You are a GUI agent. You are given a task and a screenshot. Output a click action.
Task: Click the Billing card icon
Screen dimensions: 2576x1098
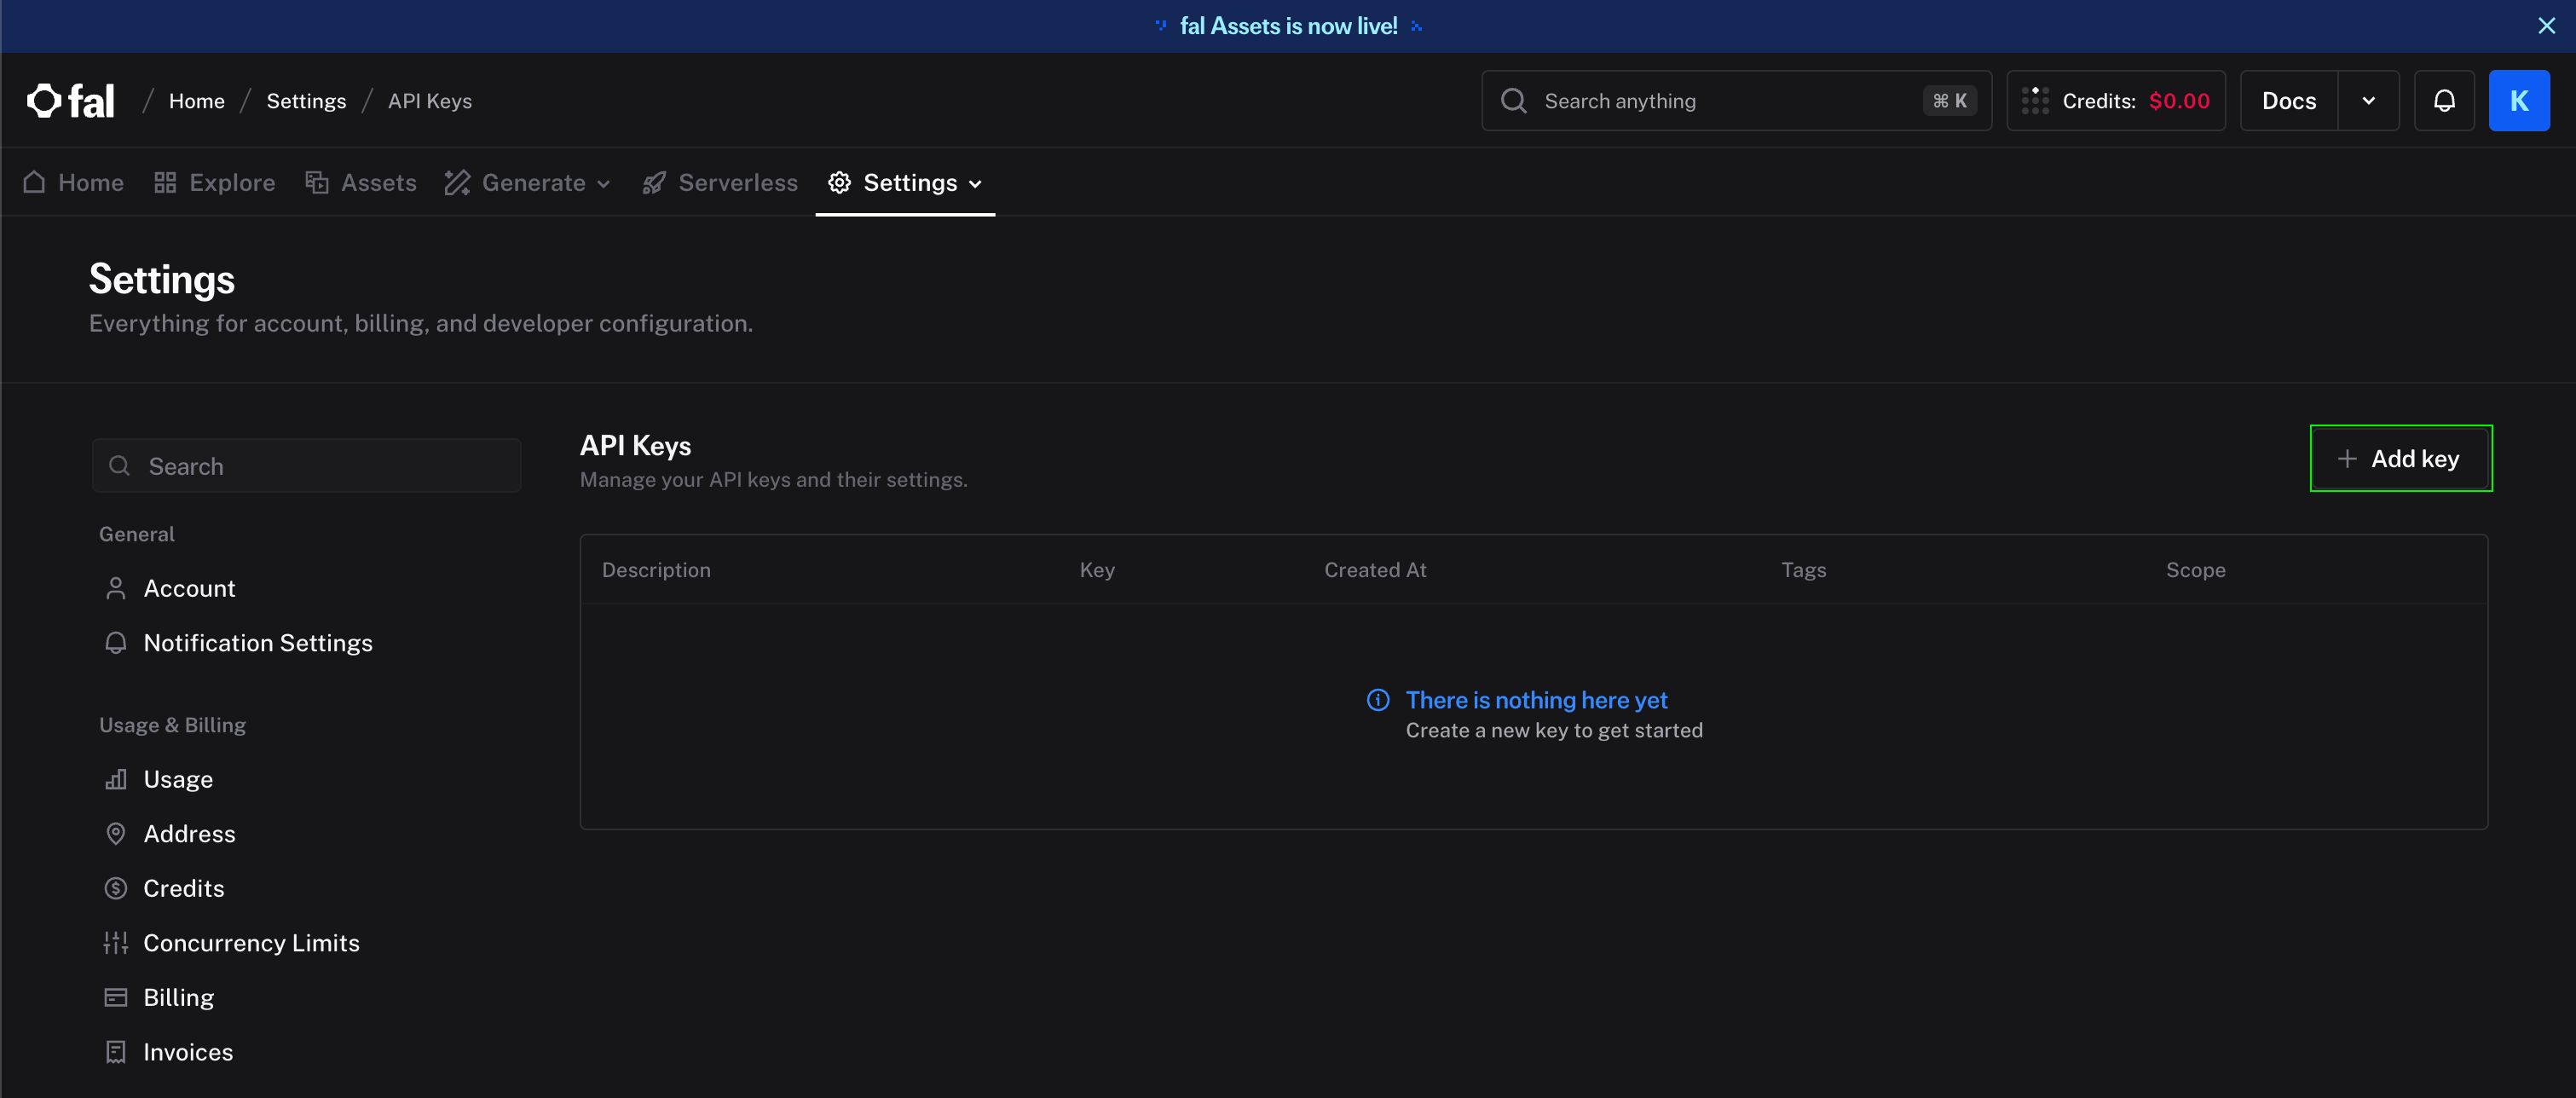tap(116, 997)
